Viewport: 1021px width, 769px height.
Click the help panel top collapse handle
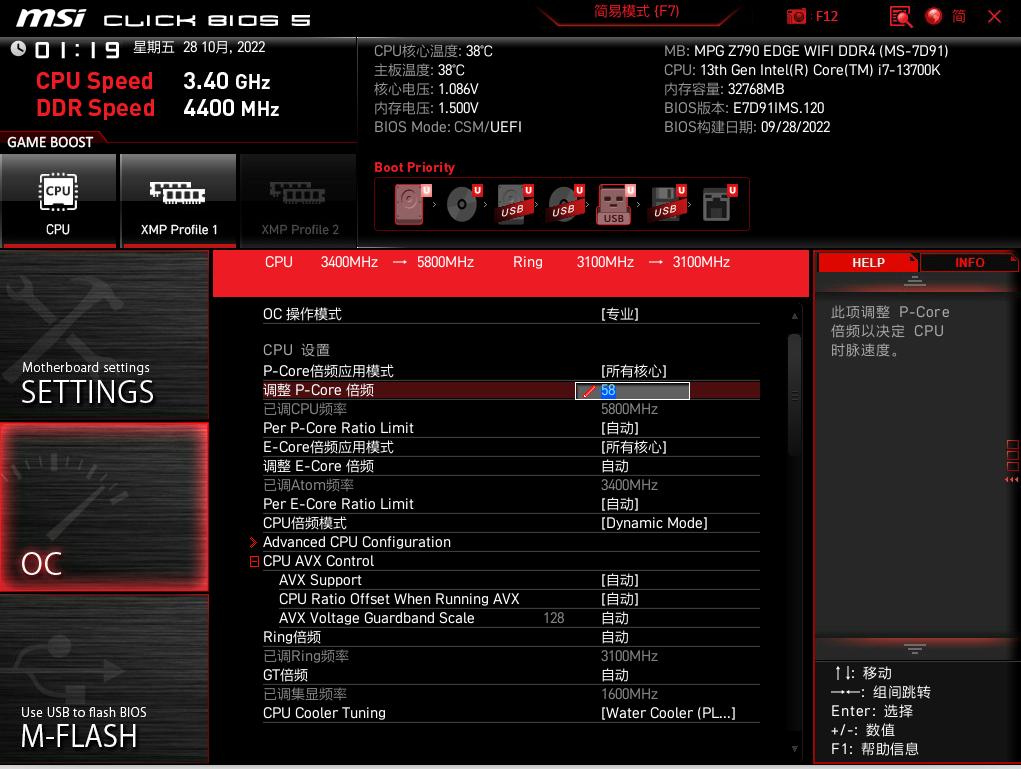tap(914, 281)
